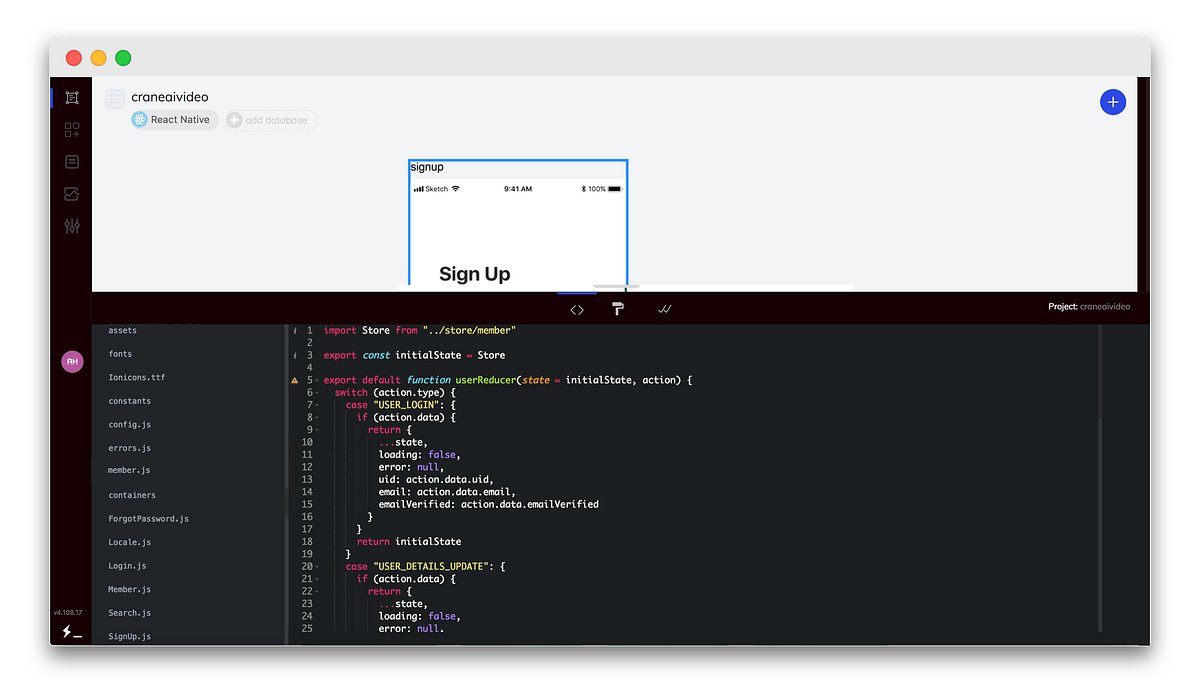Image resolution: width=1200 pixels, height=683 pixels.
Task: Collapse the USER_LOGIN case via its fold arrow
Action: click(x=318, y=404)
